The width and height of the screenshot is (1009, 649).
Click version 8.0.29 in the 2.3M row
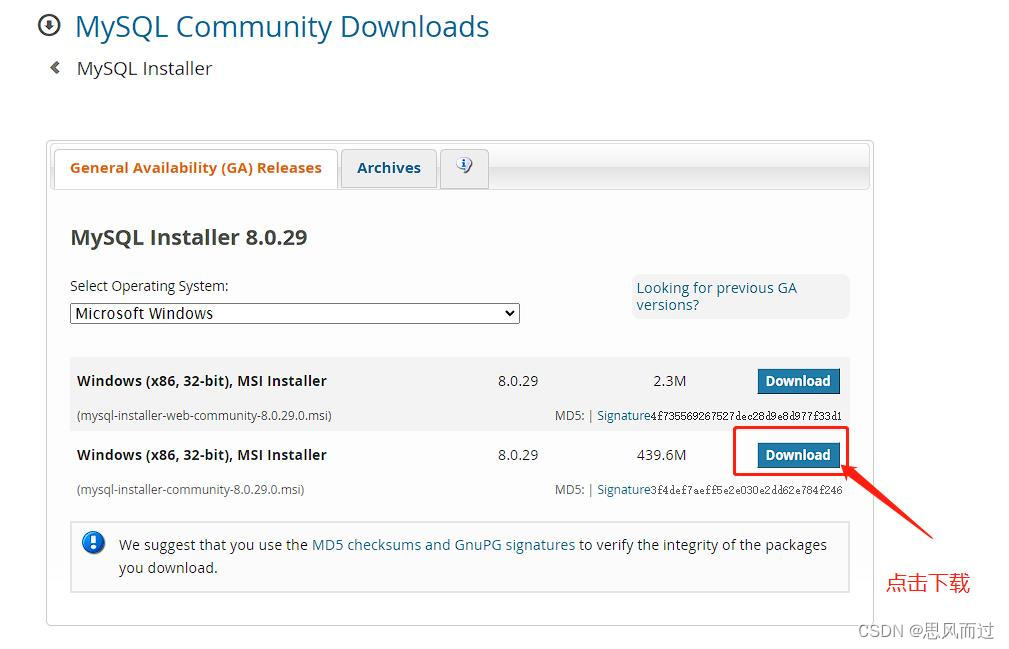pos(517,381)
